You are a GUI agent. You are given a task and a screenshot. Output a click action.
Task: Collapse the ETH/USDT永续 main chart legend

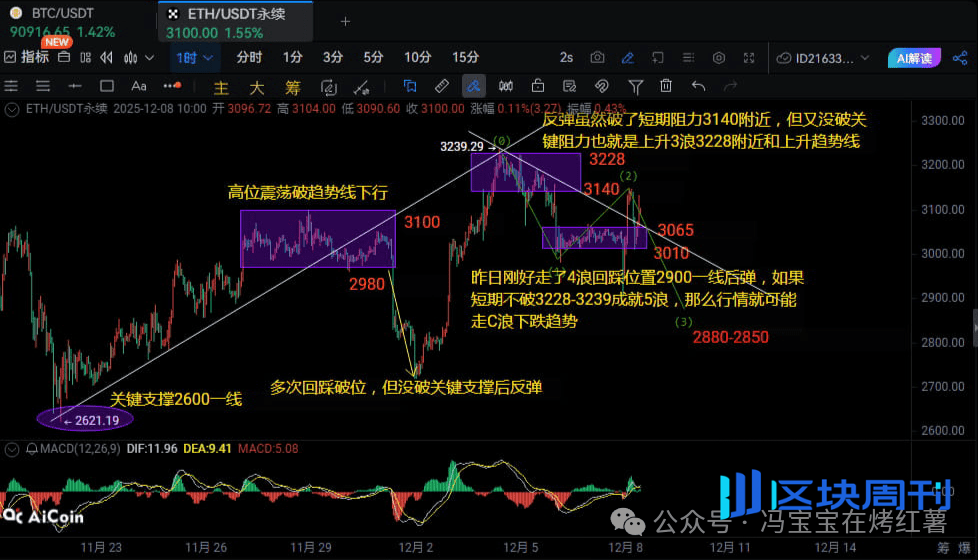(x=12, y=109)
